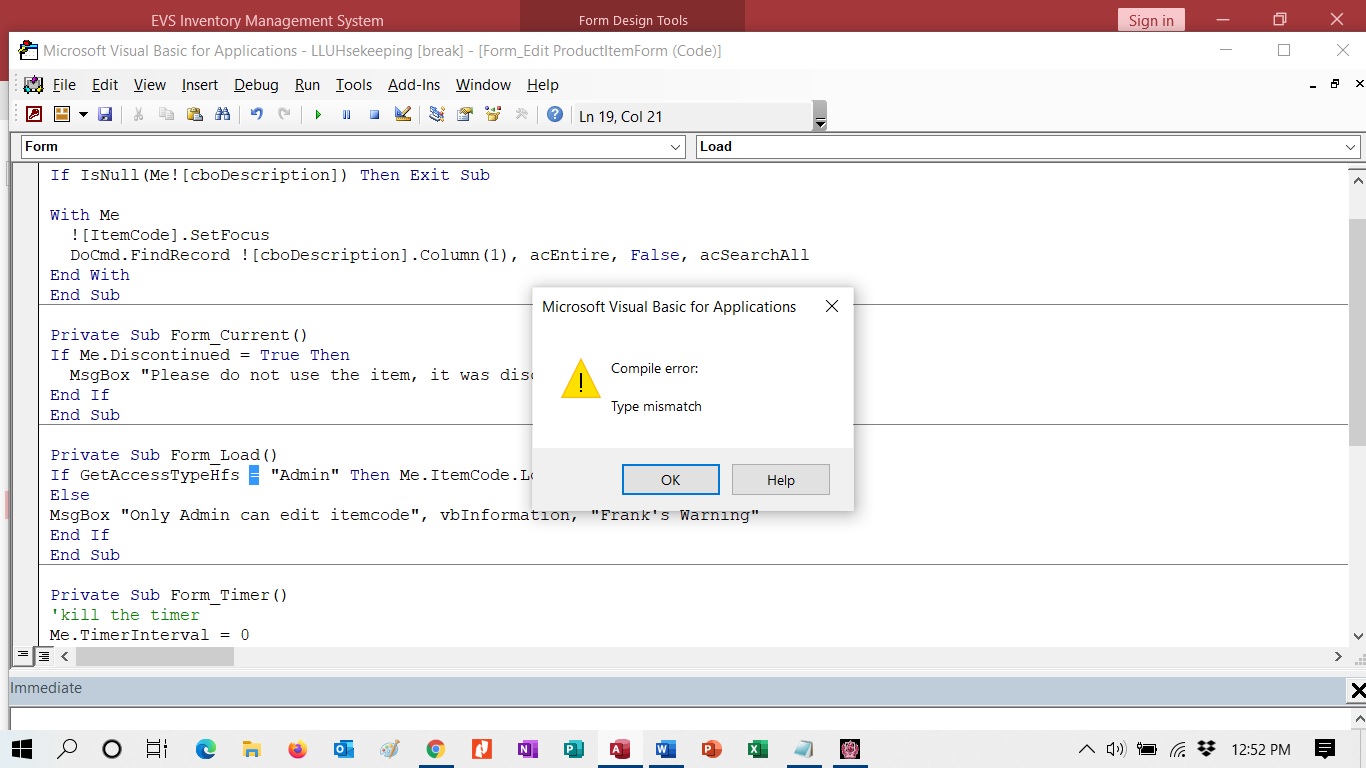This screenshot has width=1366, height=768.
Task: Open the Add-Ins menu
Action: click(x=414, y=85)
